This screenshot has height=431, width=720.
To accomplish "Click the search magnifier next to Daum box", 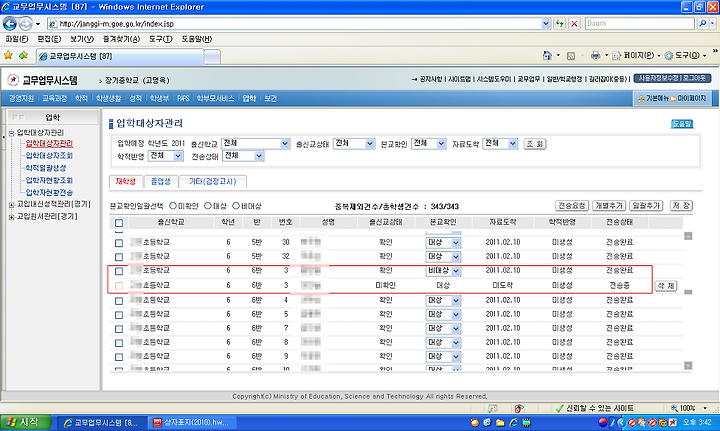I will [x=702, y=23].
